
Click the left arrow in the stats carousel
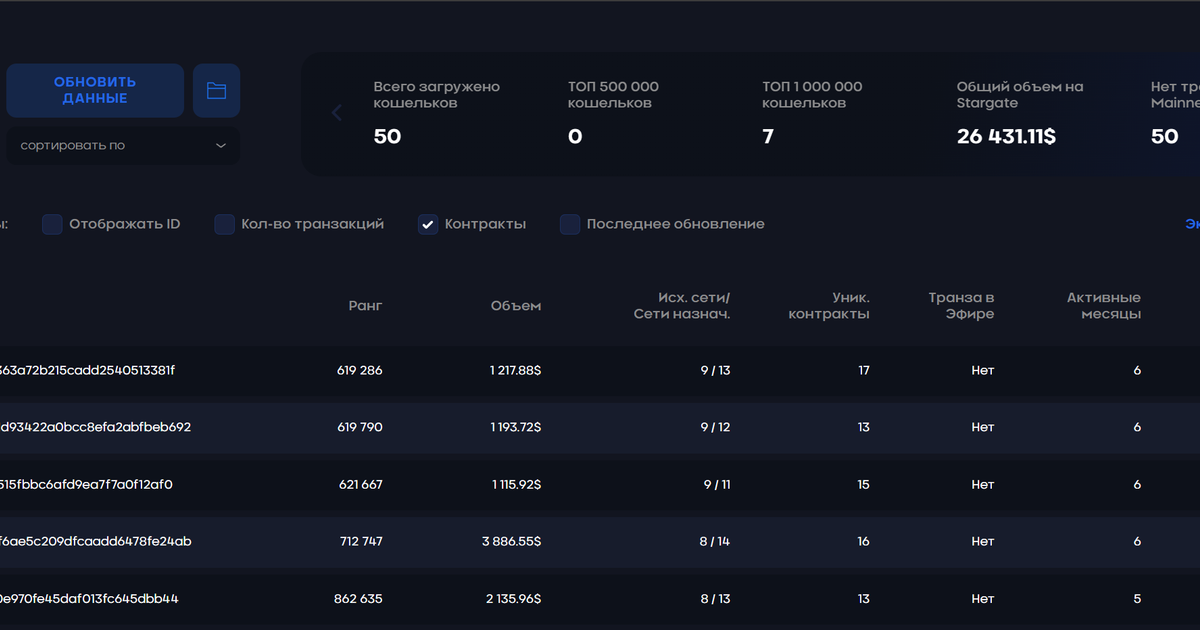[337, 113]
